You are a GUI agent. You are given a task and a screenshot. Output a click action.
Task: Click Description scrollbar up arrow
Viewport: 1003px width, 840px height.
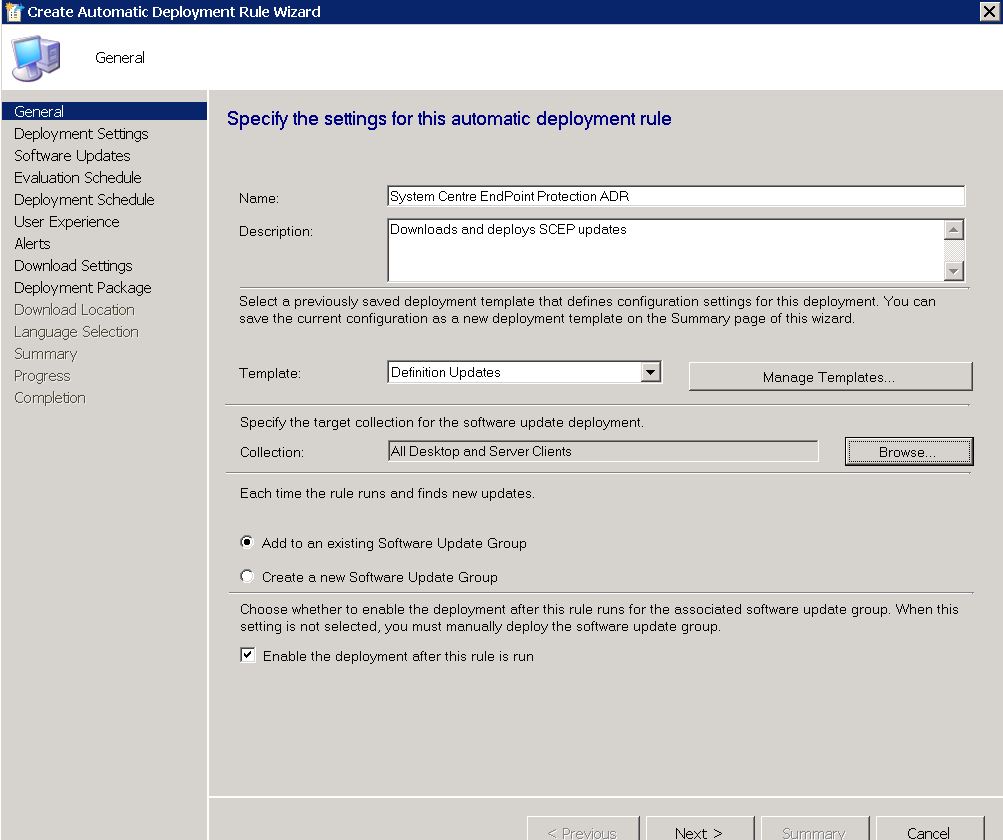(x=954, y=230)
